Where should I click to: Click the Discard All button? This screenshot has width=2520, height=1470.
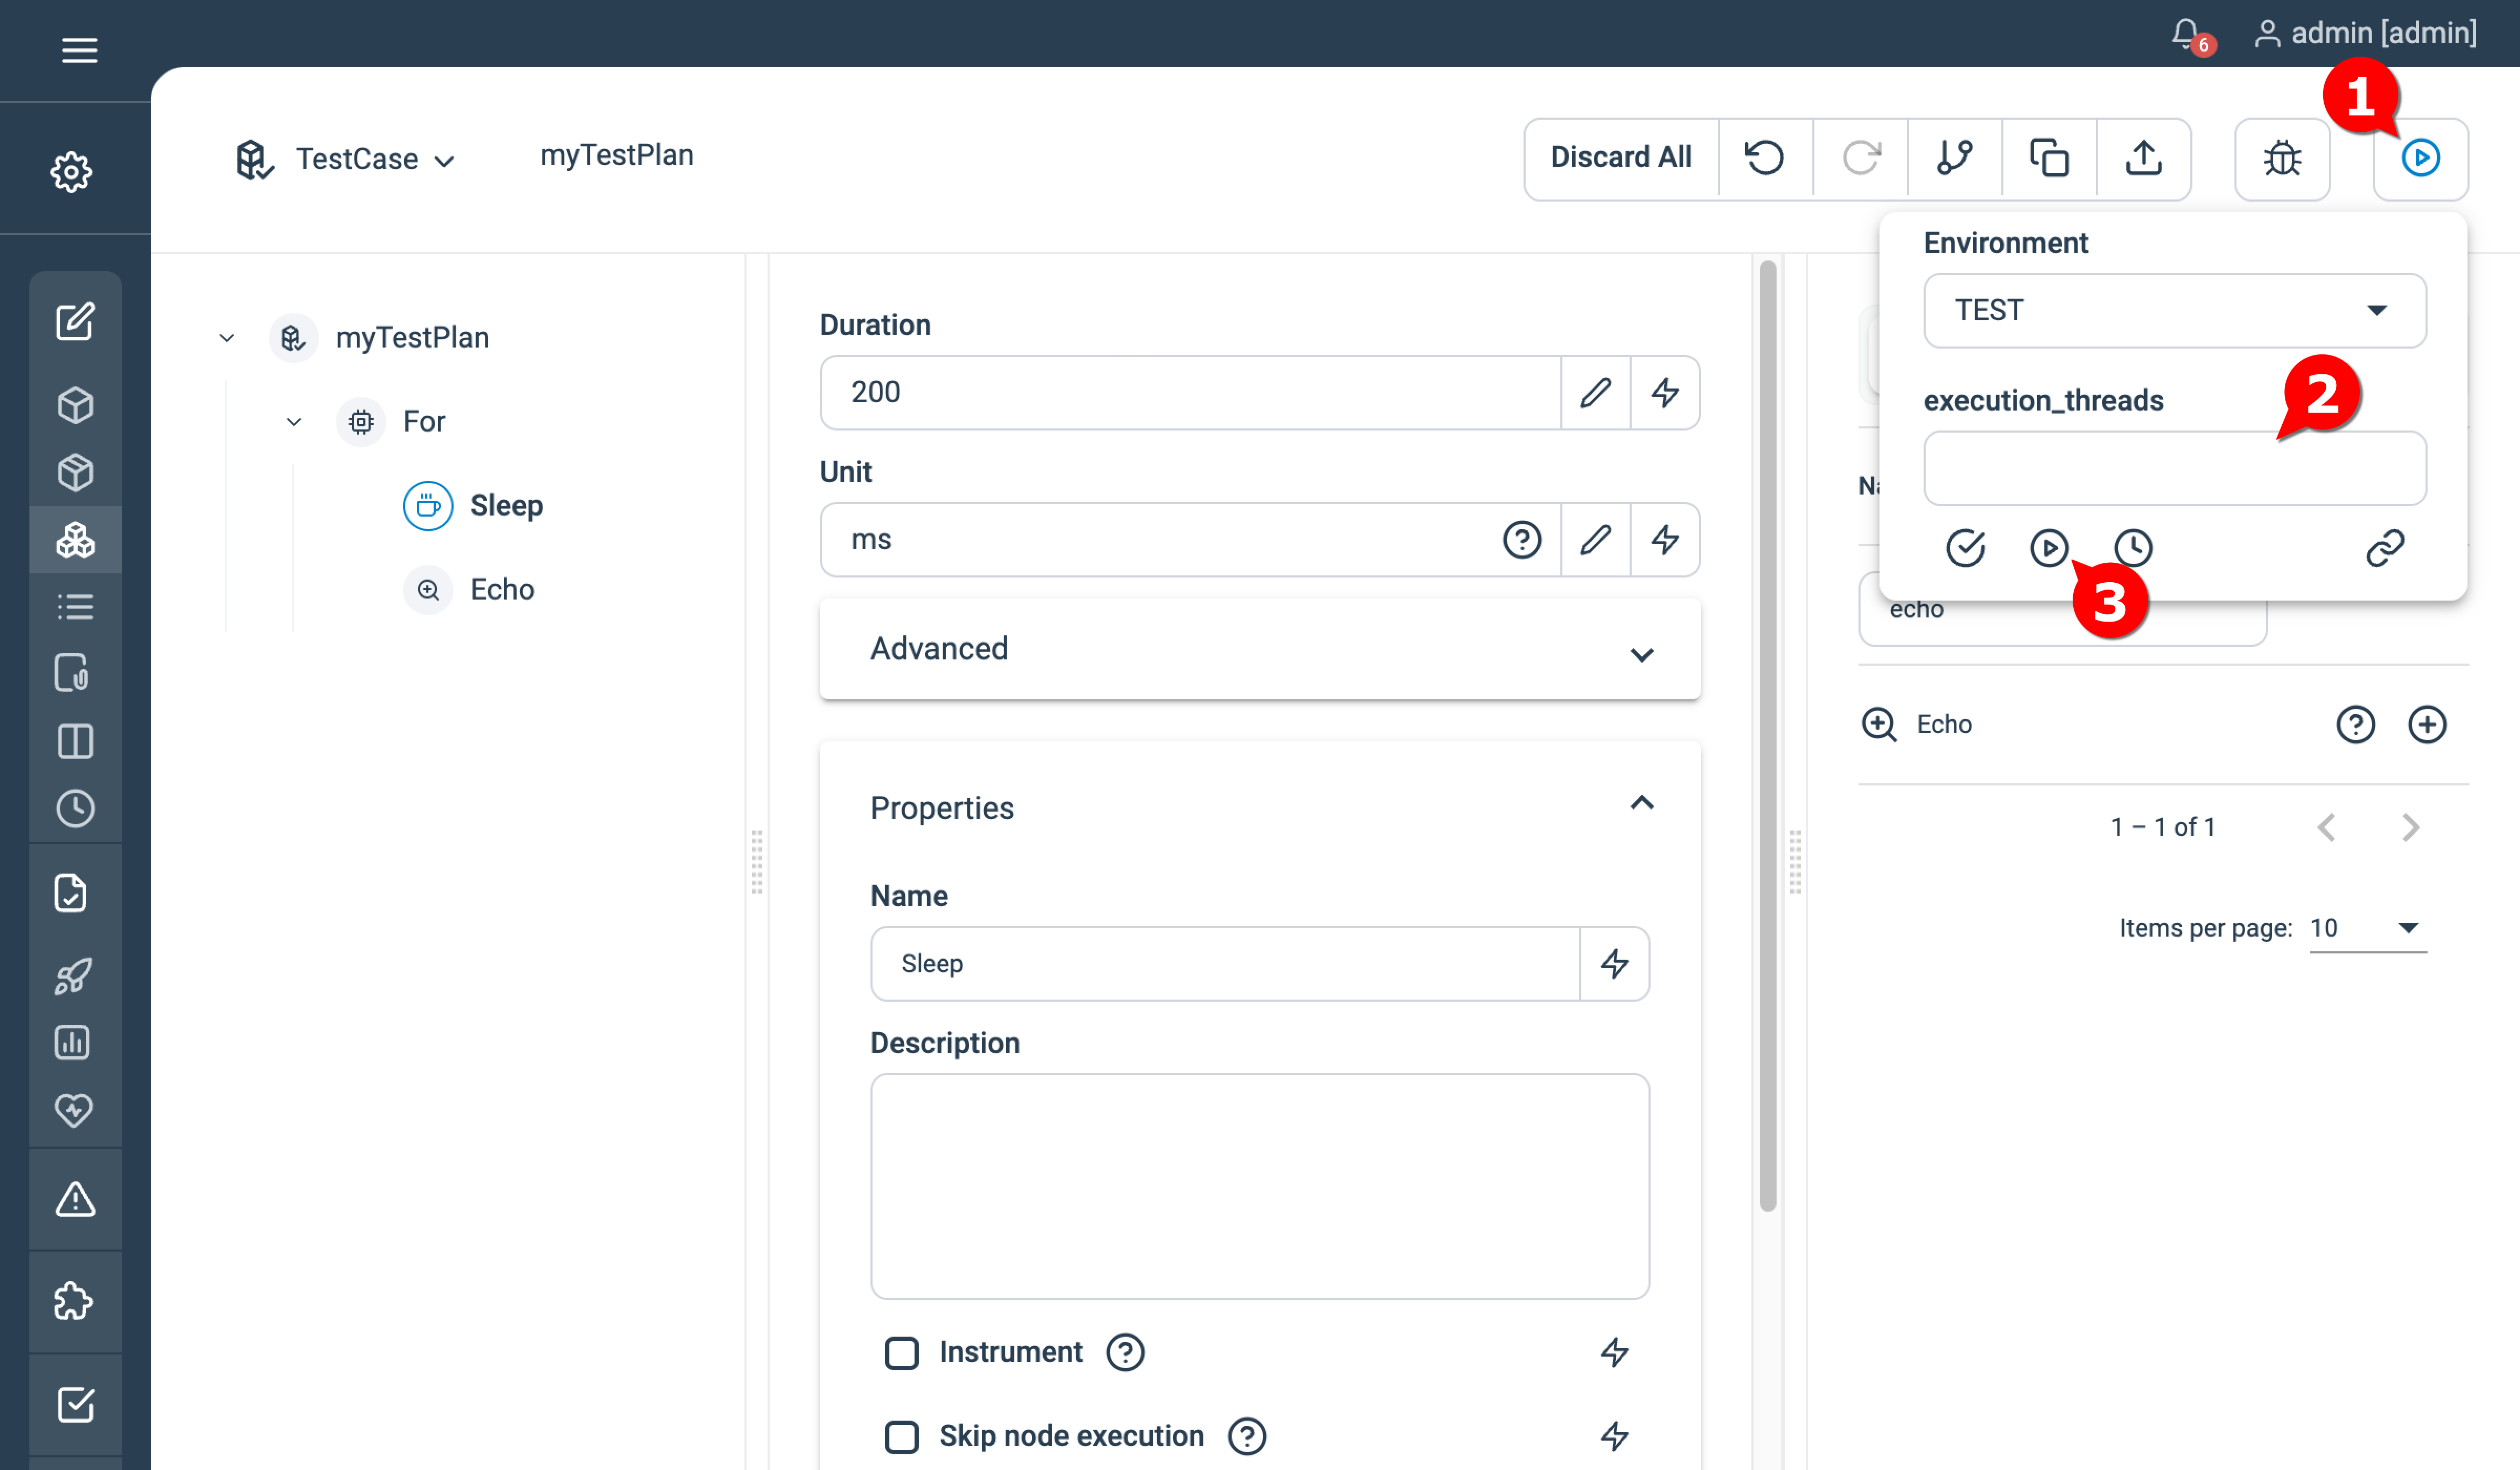(x=1621, y=158)
